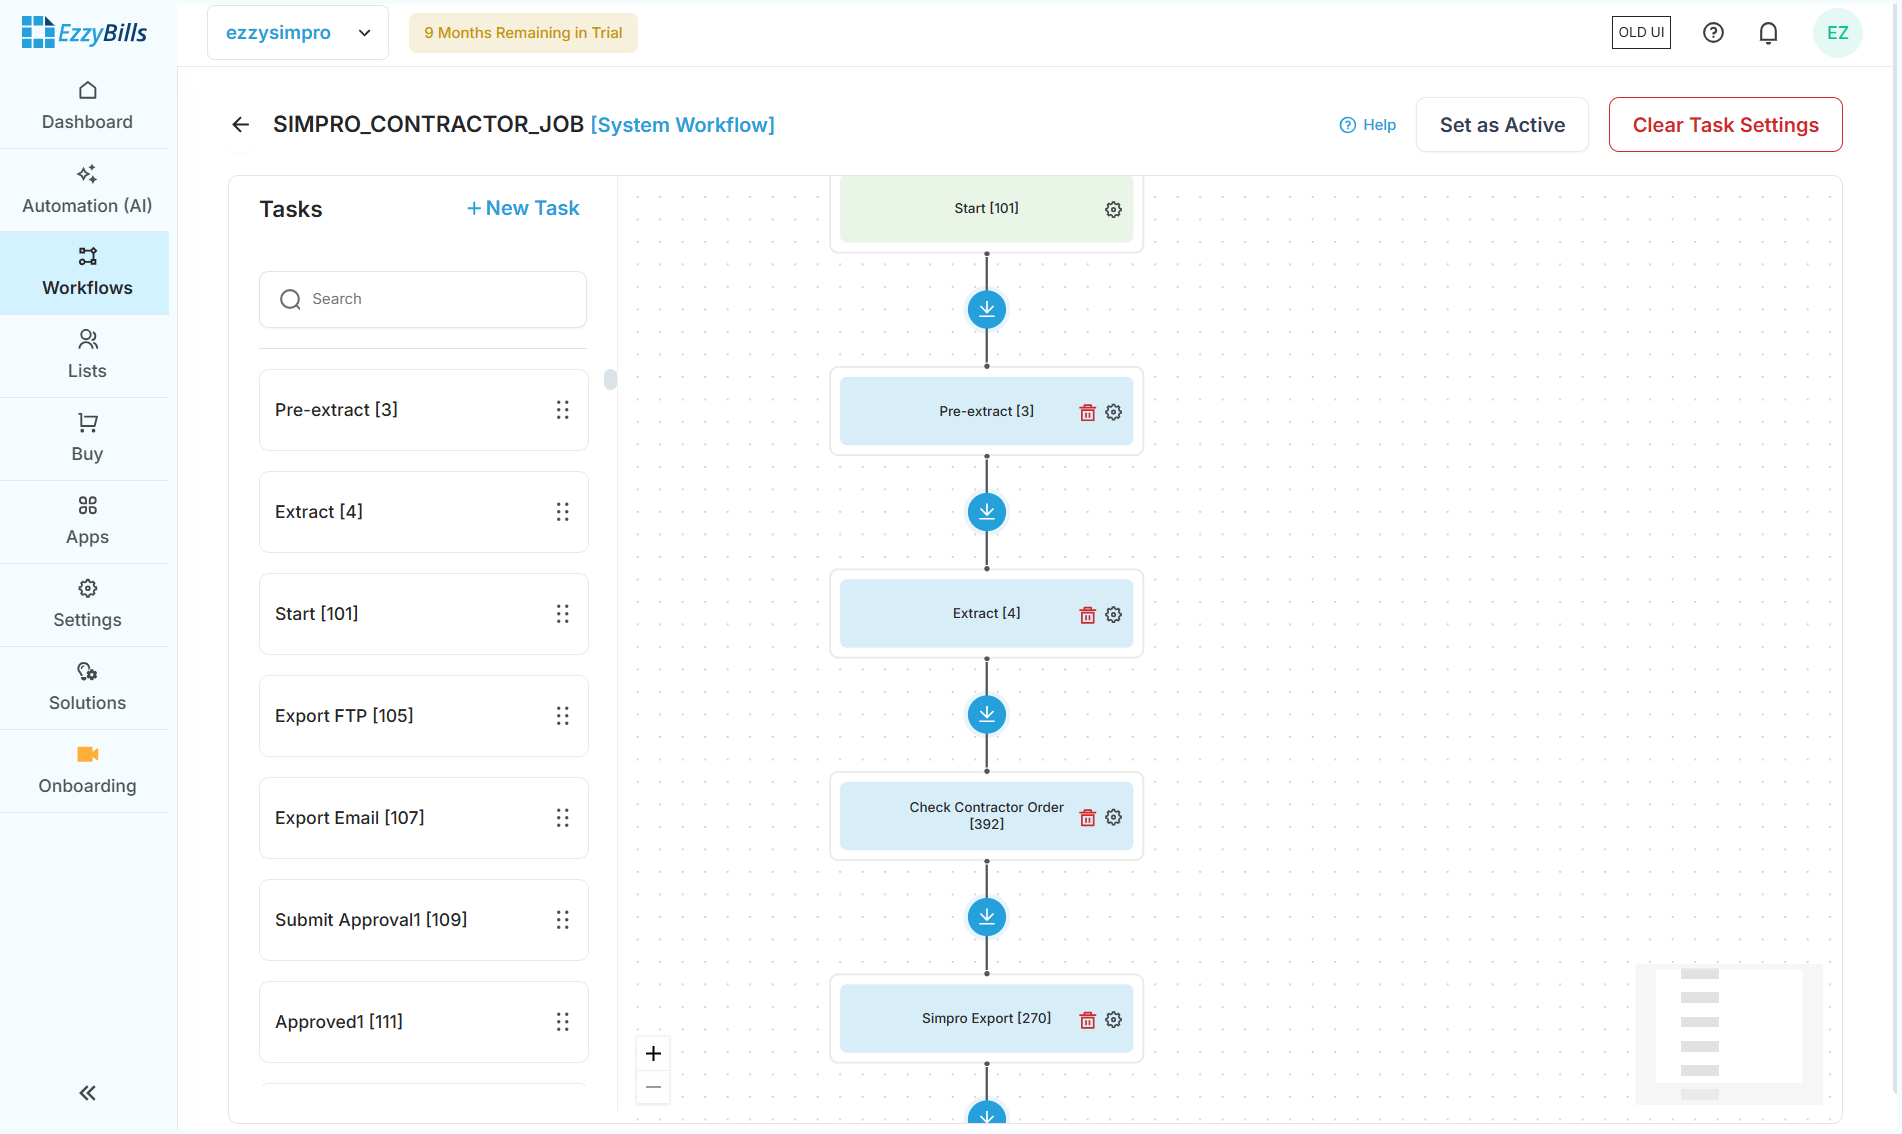1902x1134 pixels.
Task: Open settings for Simpro Export [270] node
Action: 1113,1019
